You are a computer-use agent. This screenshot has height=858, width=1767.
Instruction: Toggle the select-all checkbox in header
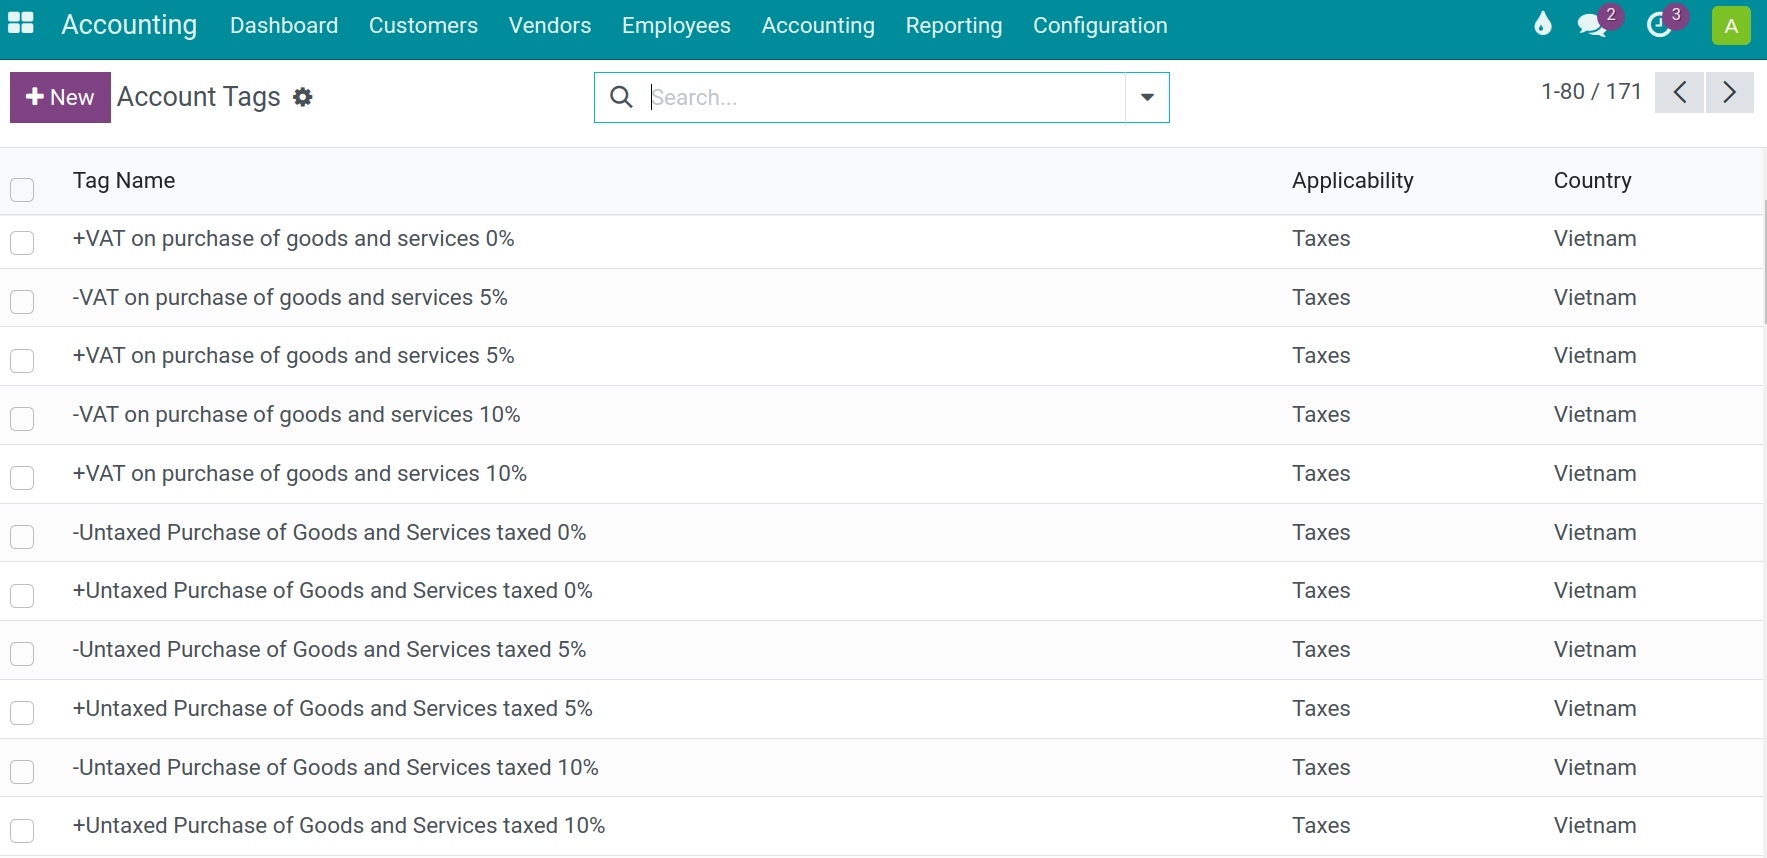[22, 189]
